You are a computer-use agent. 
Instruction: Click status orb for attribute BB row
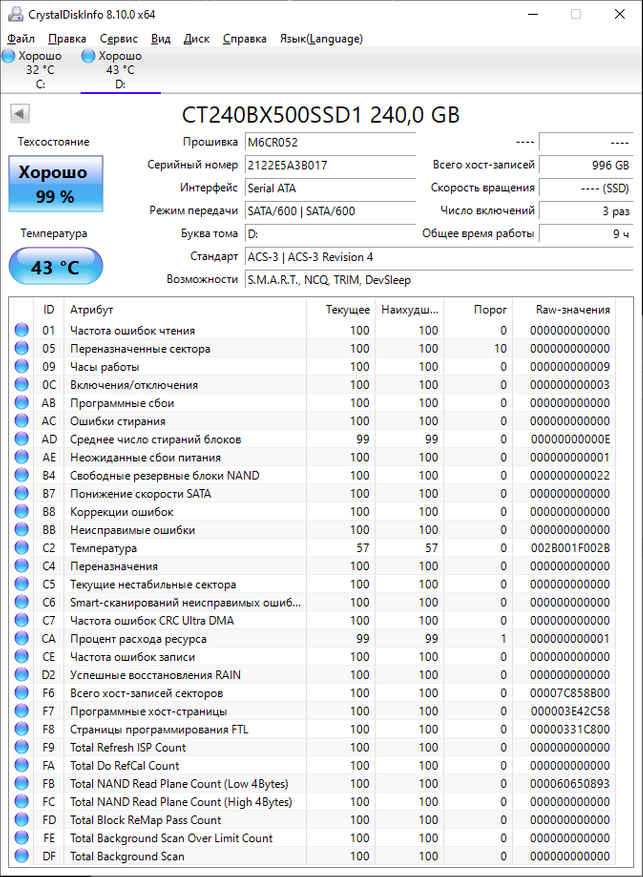click(22, 530)
